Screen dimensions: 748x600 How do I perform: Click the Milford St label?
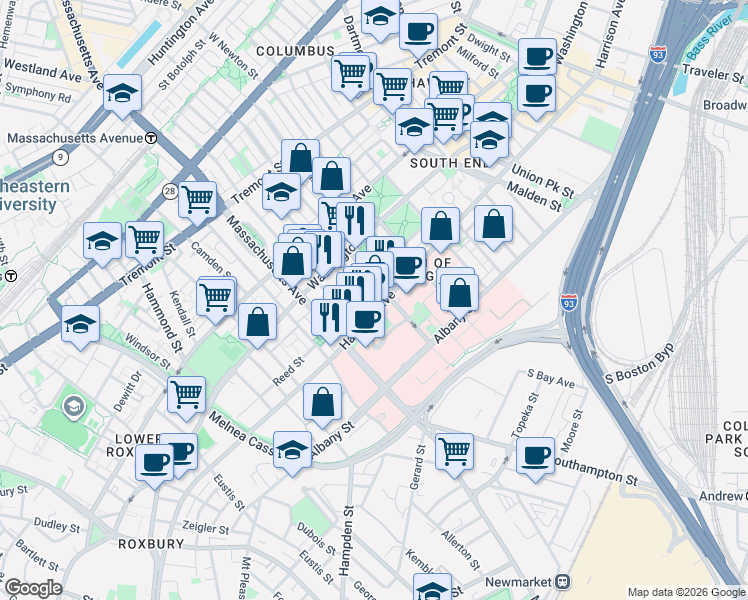(x=478, y=62)
